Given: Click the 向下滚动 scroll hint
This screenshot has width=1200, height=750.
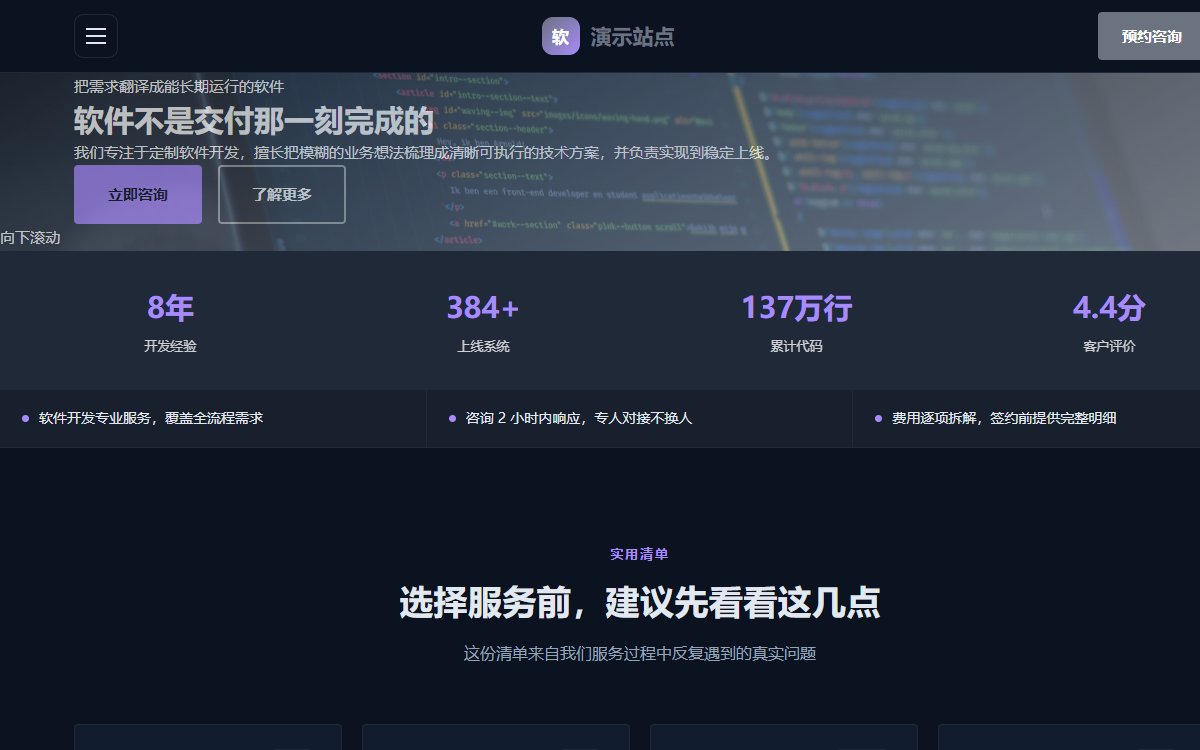Looking at the screenshot, I should (30, 238).
